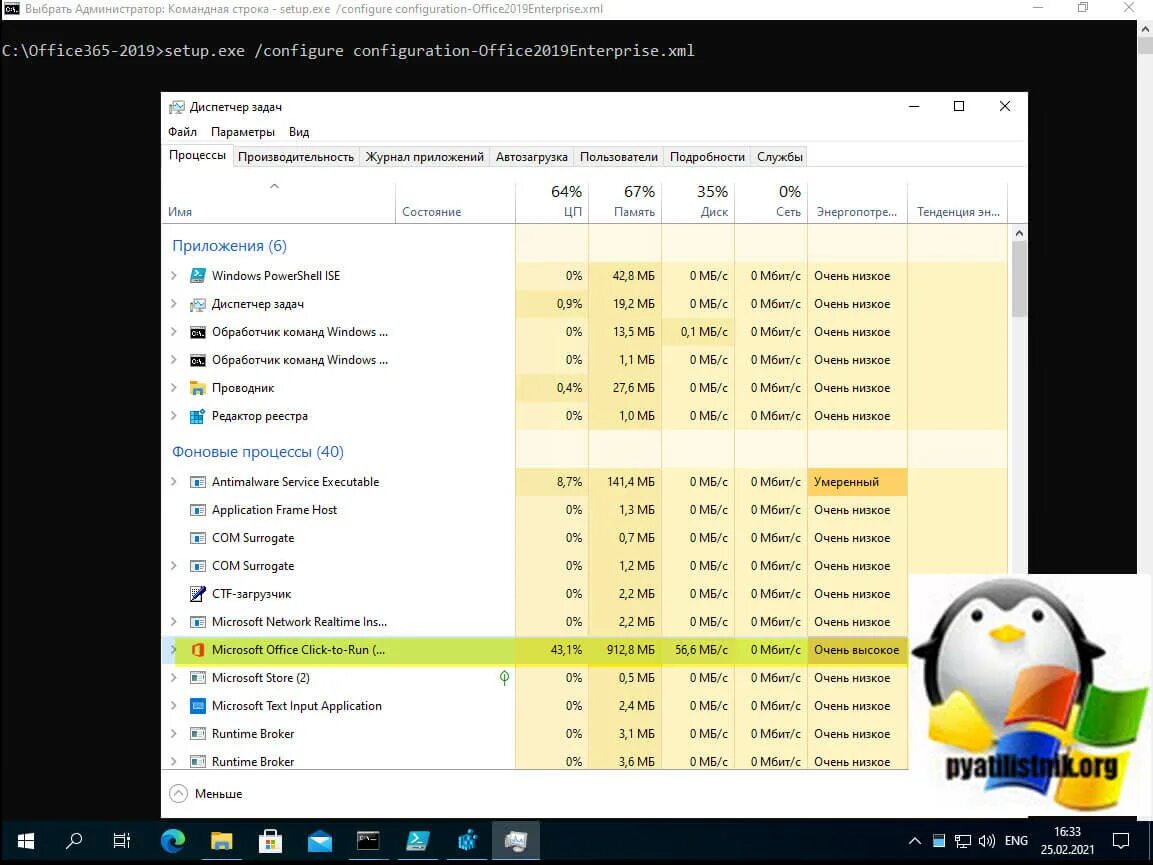The image size is (1153, 865).
Task: Switch to the Пользователи tab
Action: point(618,157)
